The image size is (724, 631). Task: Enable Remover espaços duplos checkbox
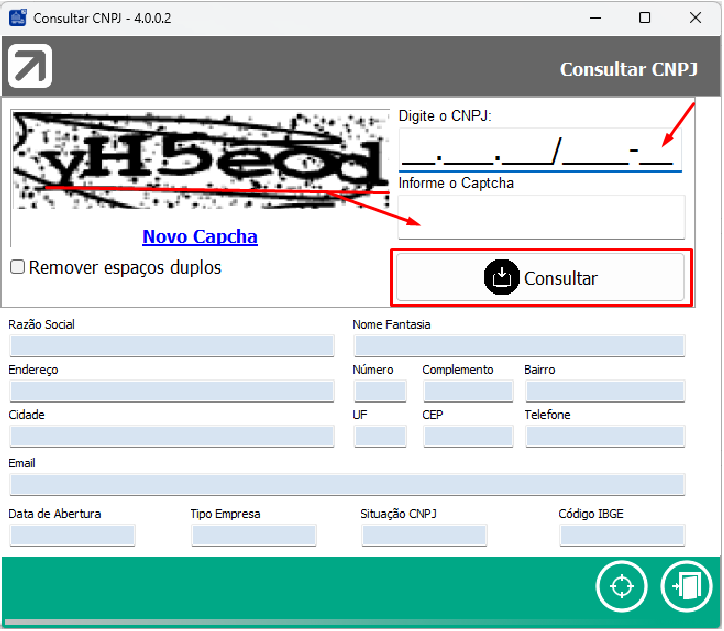[x=17, y=267]
